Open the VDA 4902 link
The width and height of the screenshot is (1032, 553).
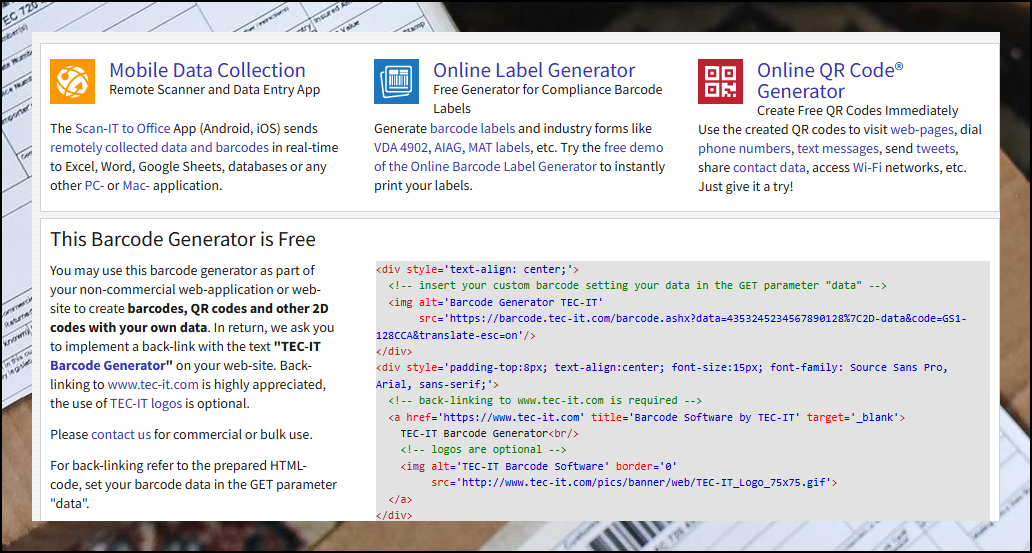(x=401, y=147)
